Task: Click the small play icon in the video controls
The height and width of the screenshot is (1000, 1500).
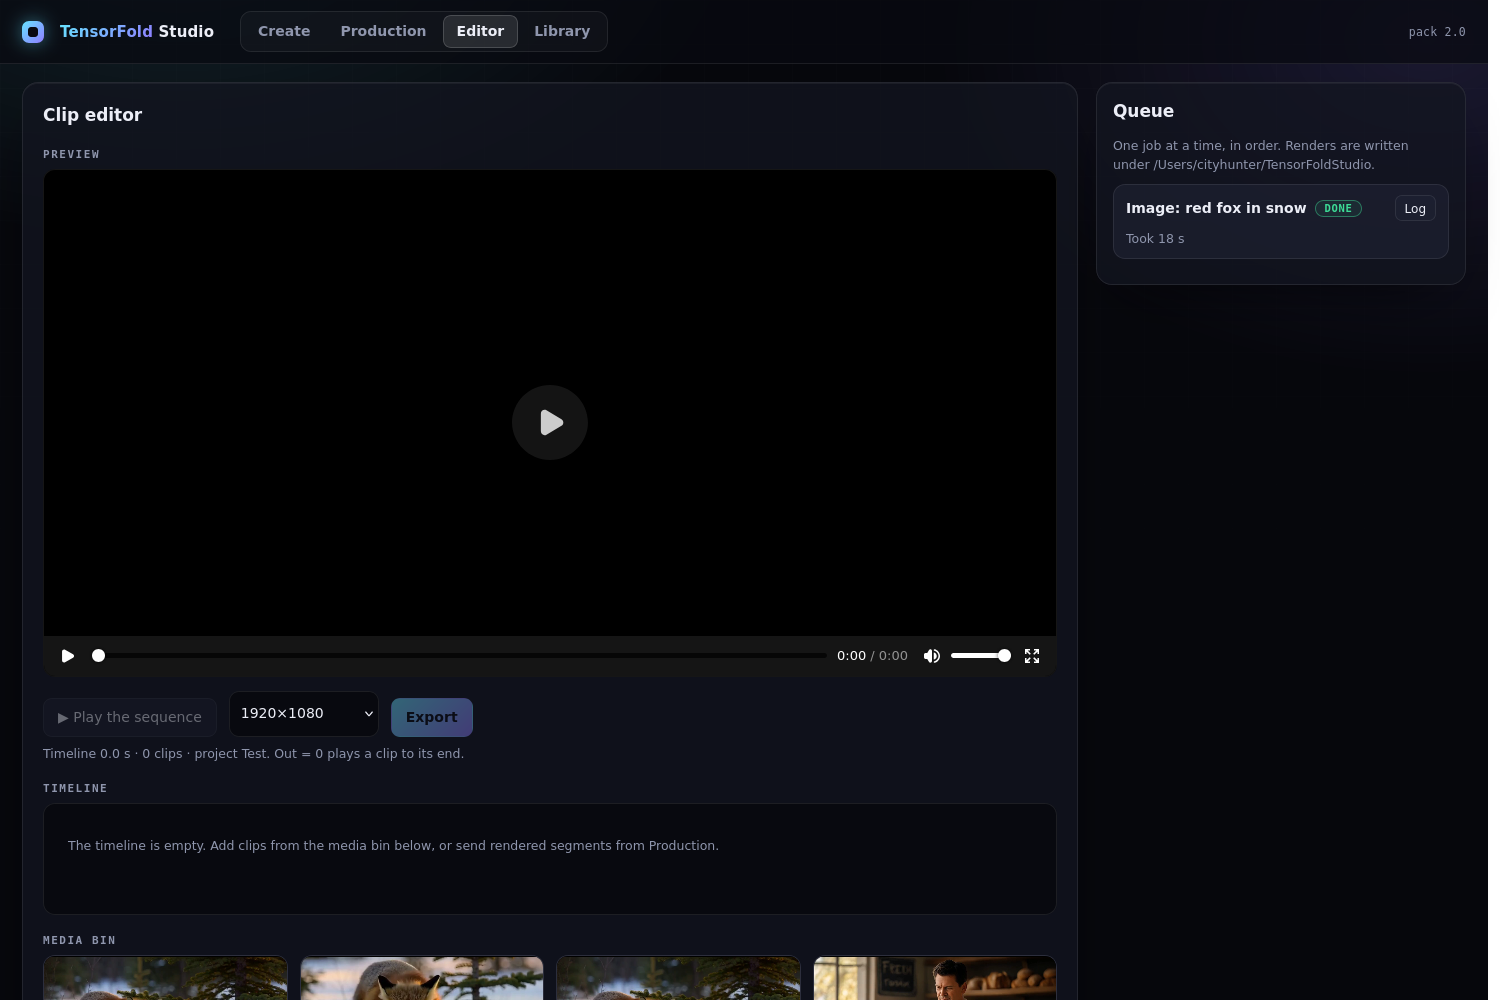Action: click(68, 656)
